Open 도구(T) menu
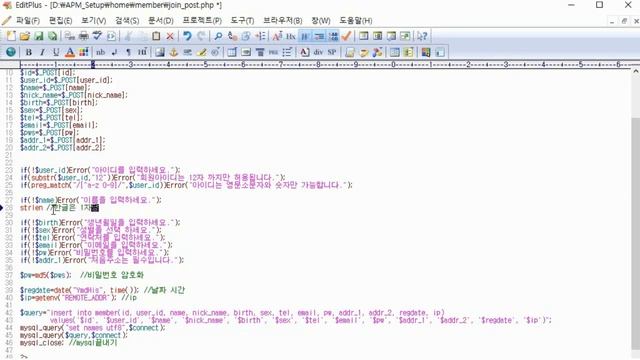 tap(242, 20)
